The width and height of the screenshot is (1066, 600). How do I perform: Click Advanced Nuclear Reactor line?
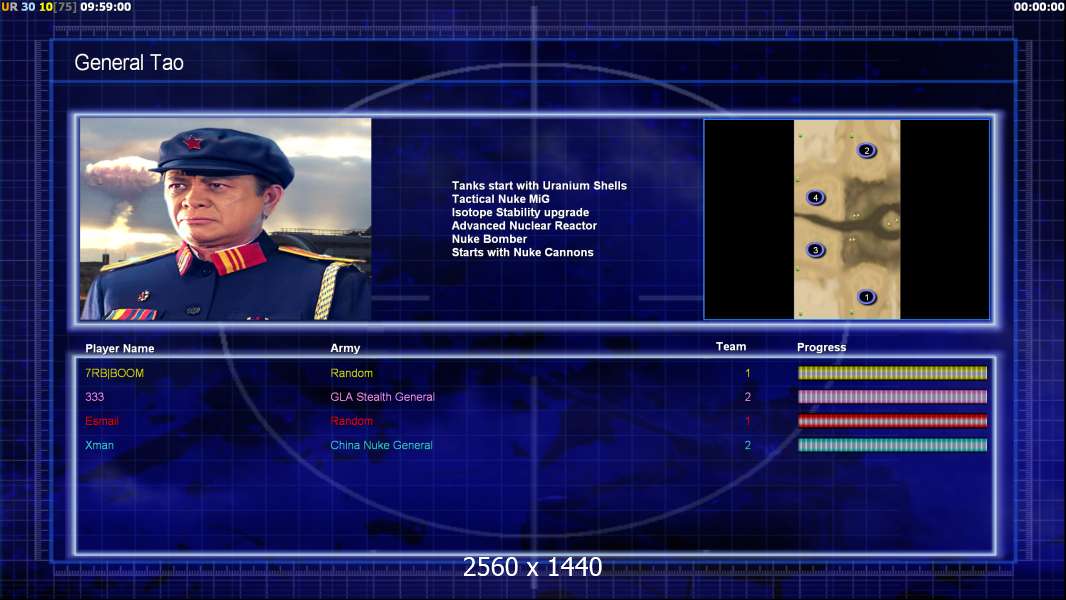coord(524,226)
